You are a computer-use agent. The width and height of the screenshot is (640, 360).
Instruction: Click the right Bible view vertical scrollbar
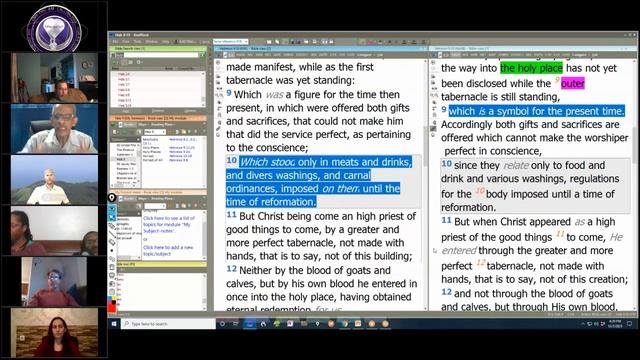635,184
